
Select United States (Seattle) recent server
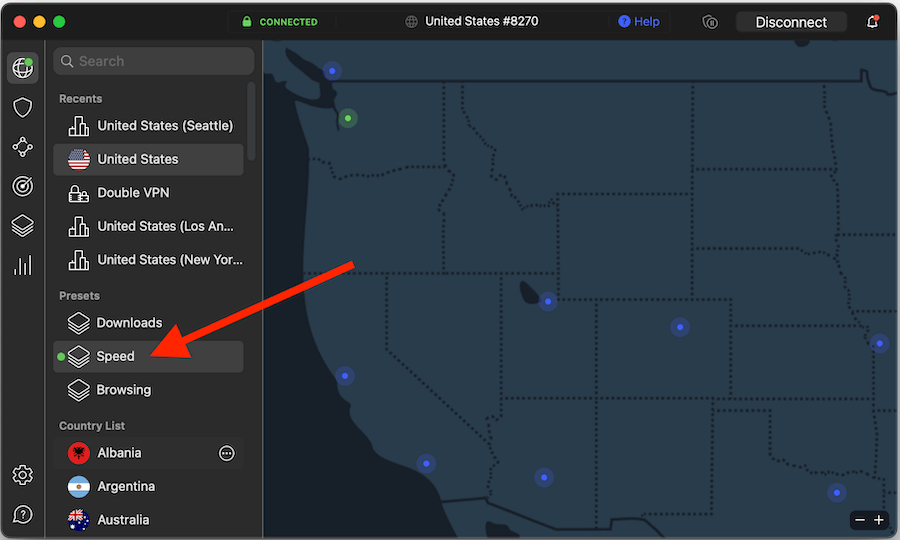(148, 126)
